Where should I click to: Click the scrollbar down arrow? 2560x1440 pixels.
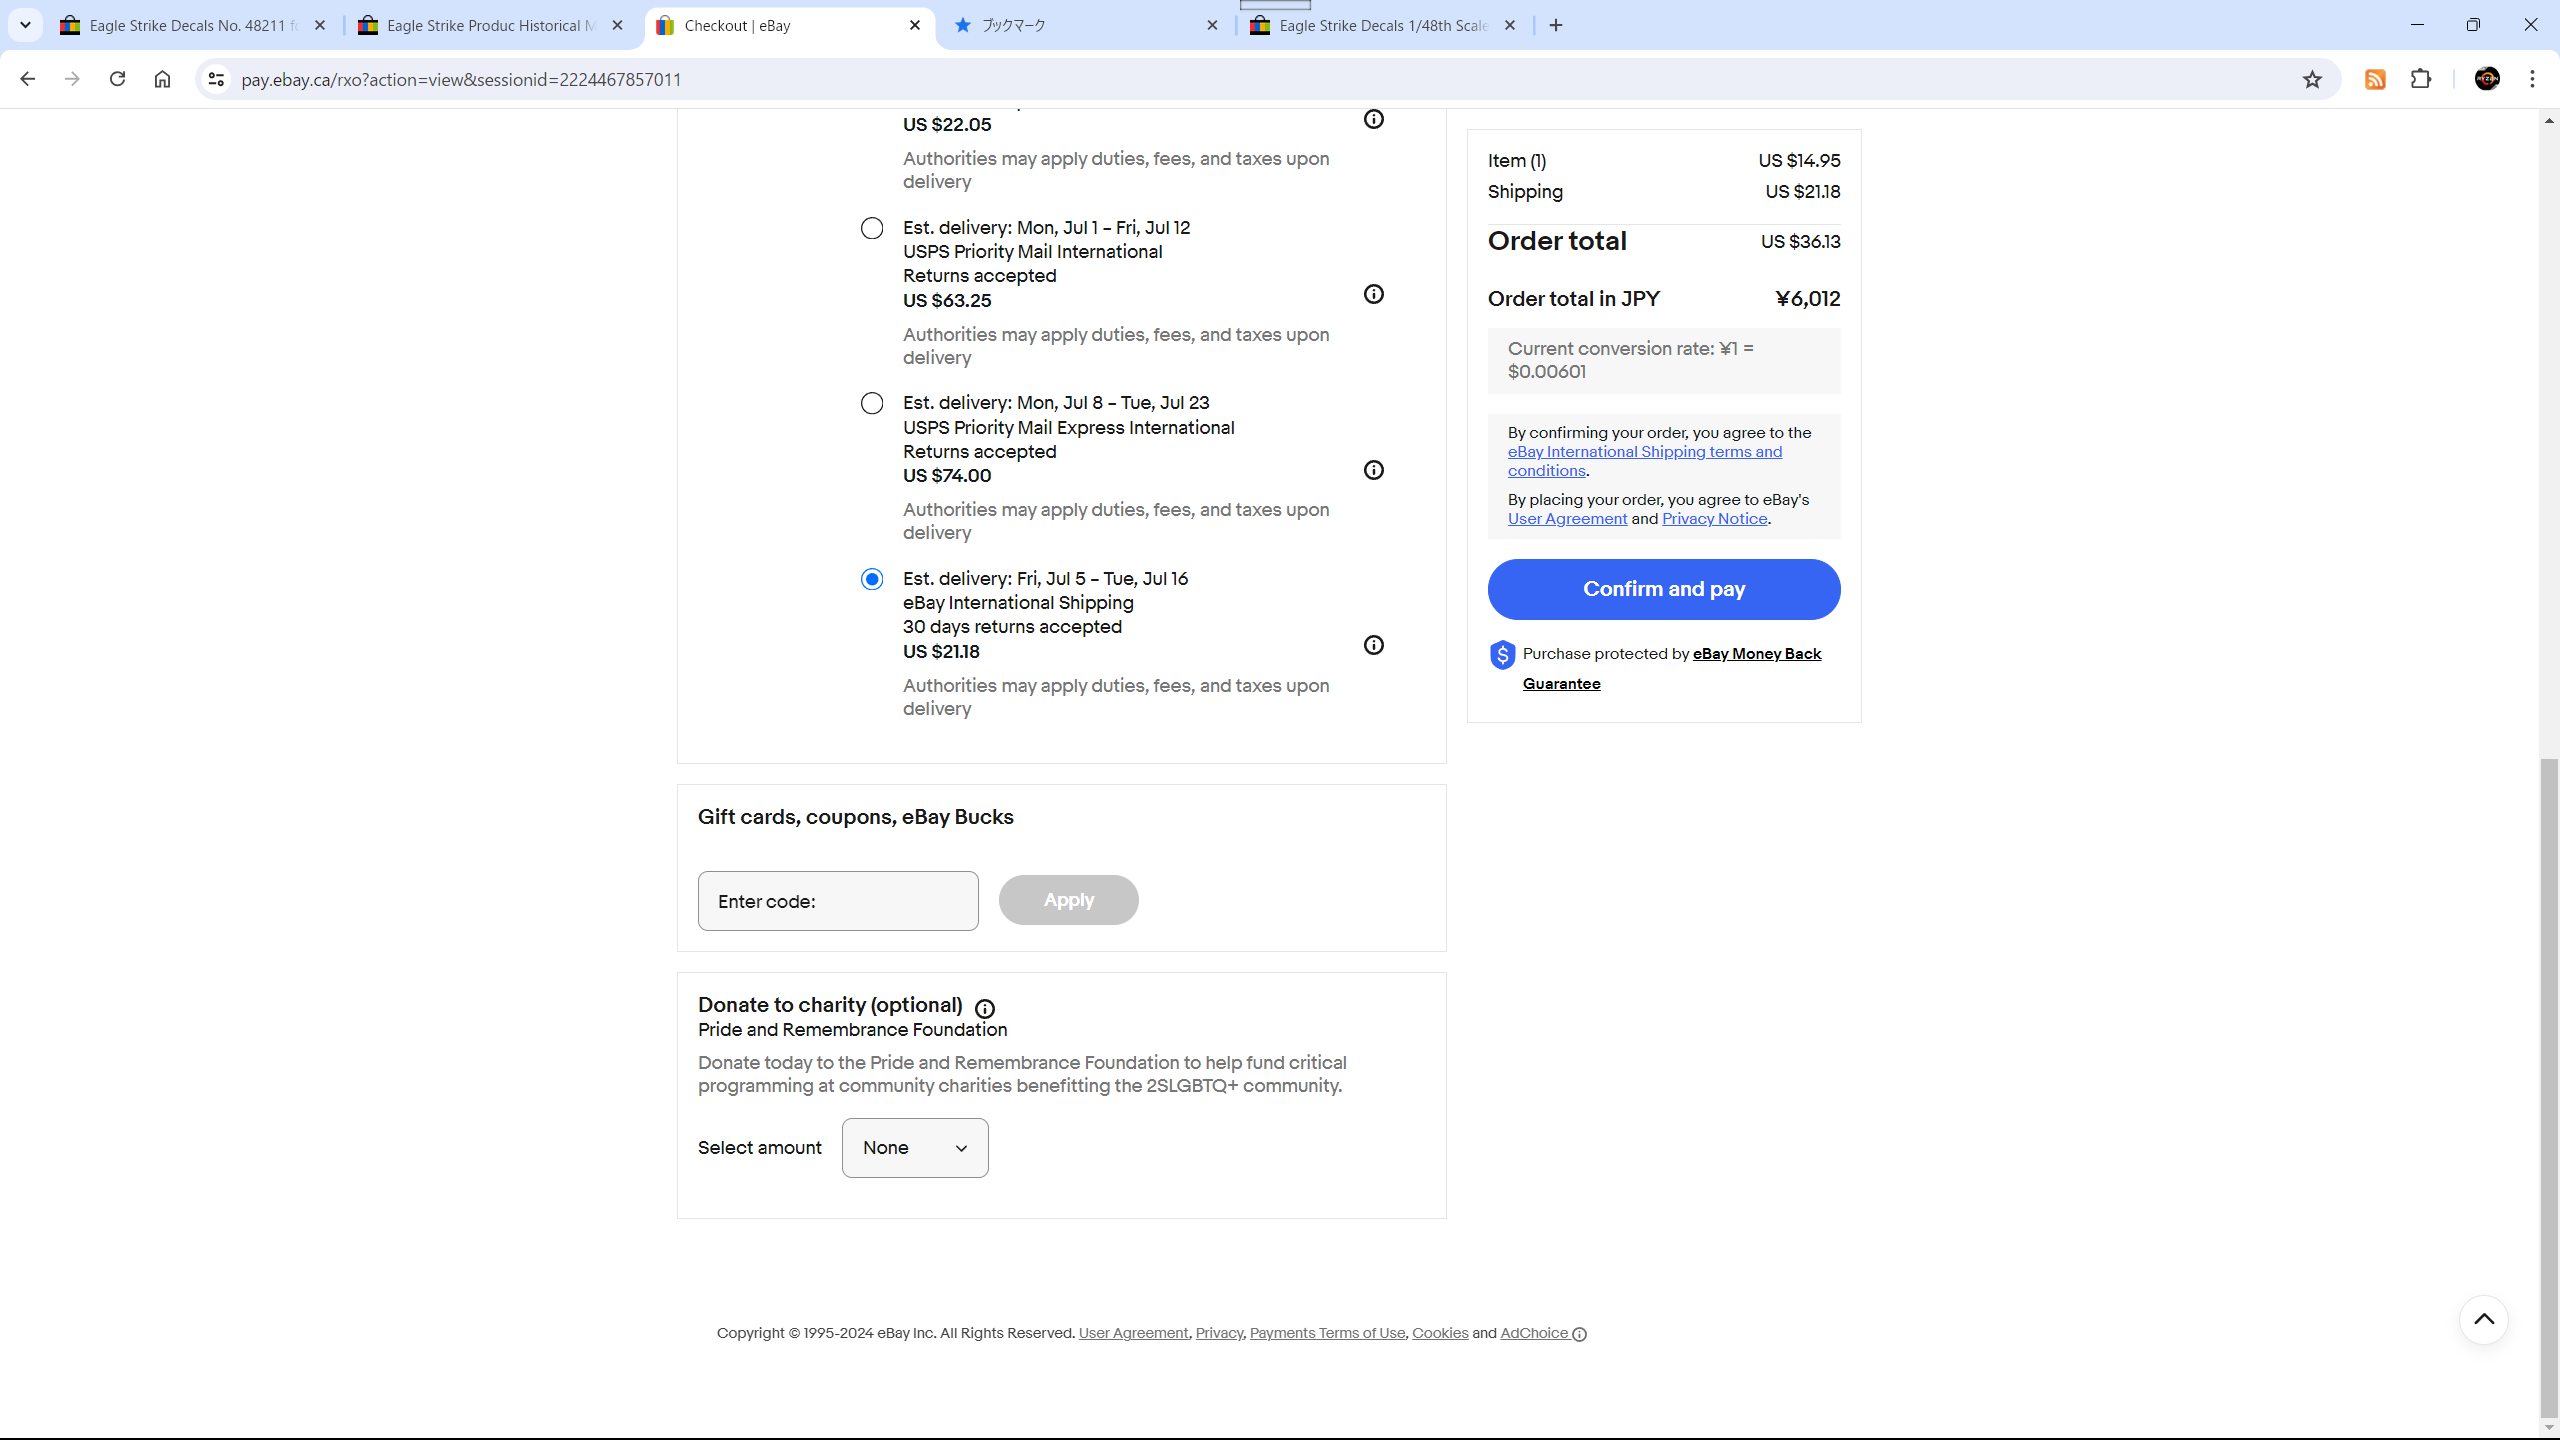(2549, 1428)
